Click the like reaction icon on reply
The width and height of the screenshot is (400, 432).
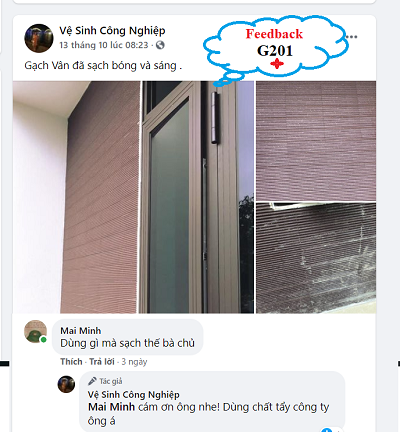(x=326, y=429)
